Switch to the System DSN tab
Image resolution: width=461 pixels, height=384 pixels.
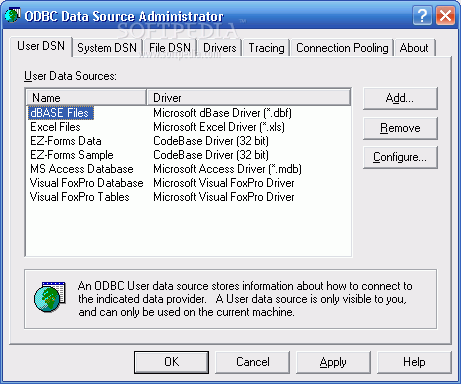pos(107,48)
